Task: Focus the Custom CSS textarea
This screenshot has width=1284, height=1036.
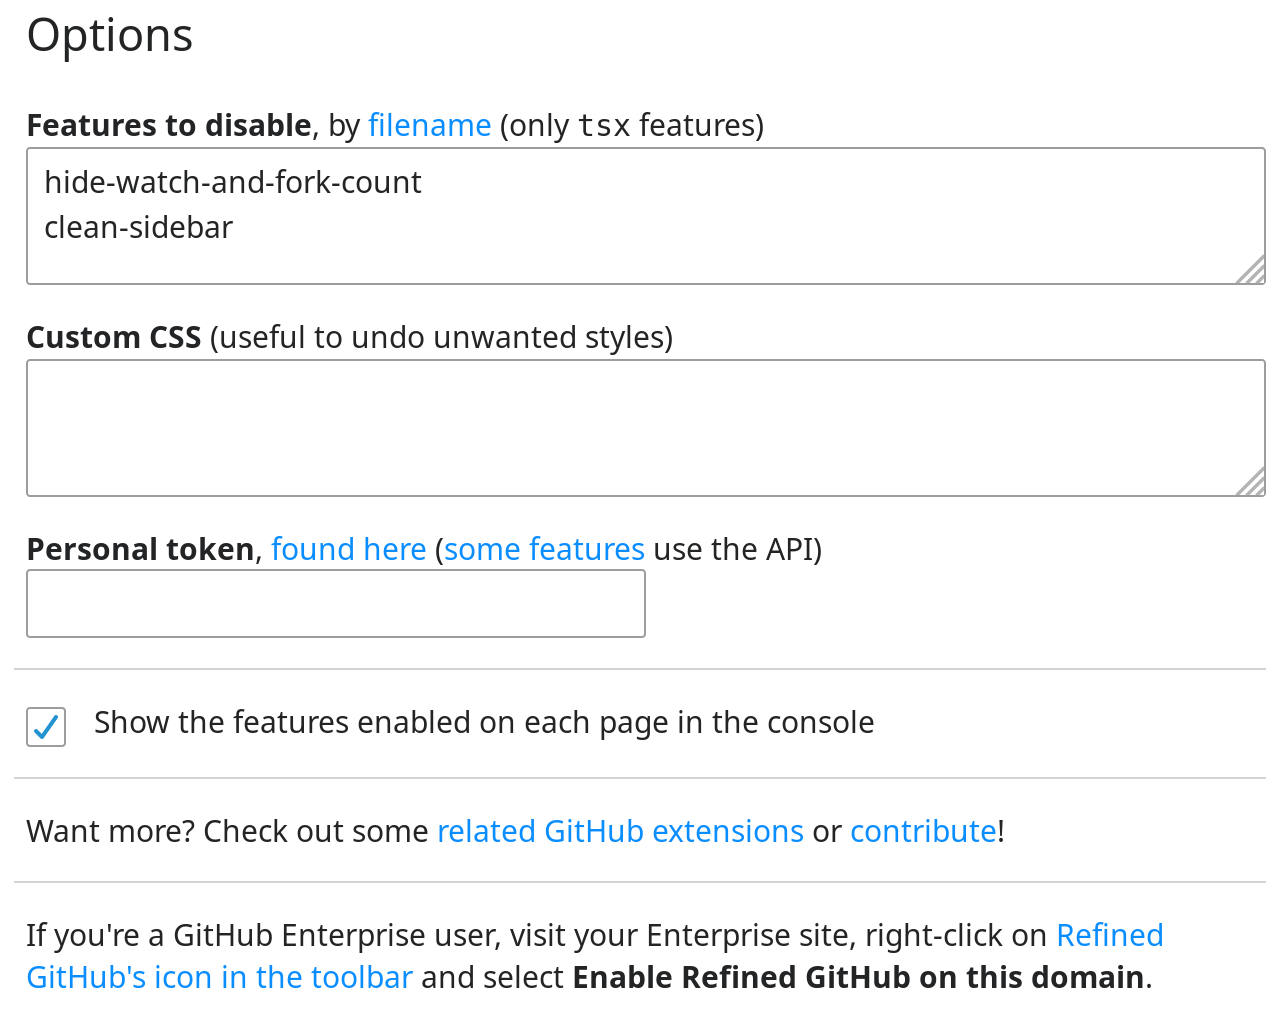Action: [x=640, y=427]
